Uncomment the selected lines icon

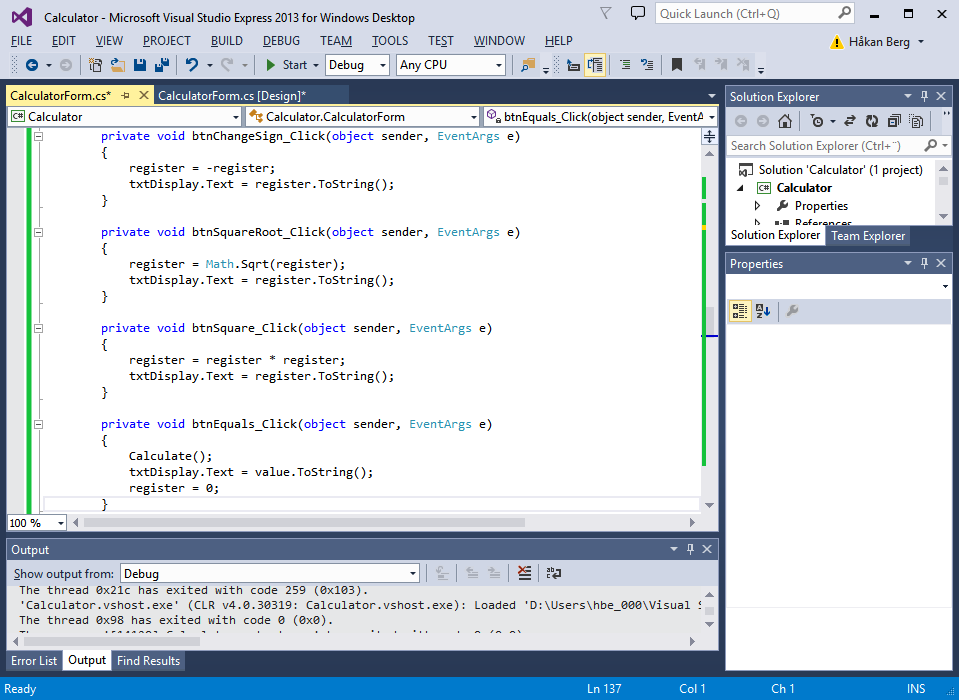click(x=647, y=64)
